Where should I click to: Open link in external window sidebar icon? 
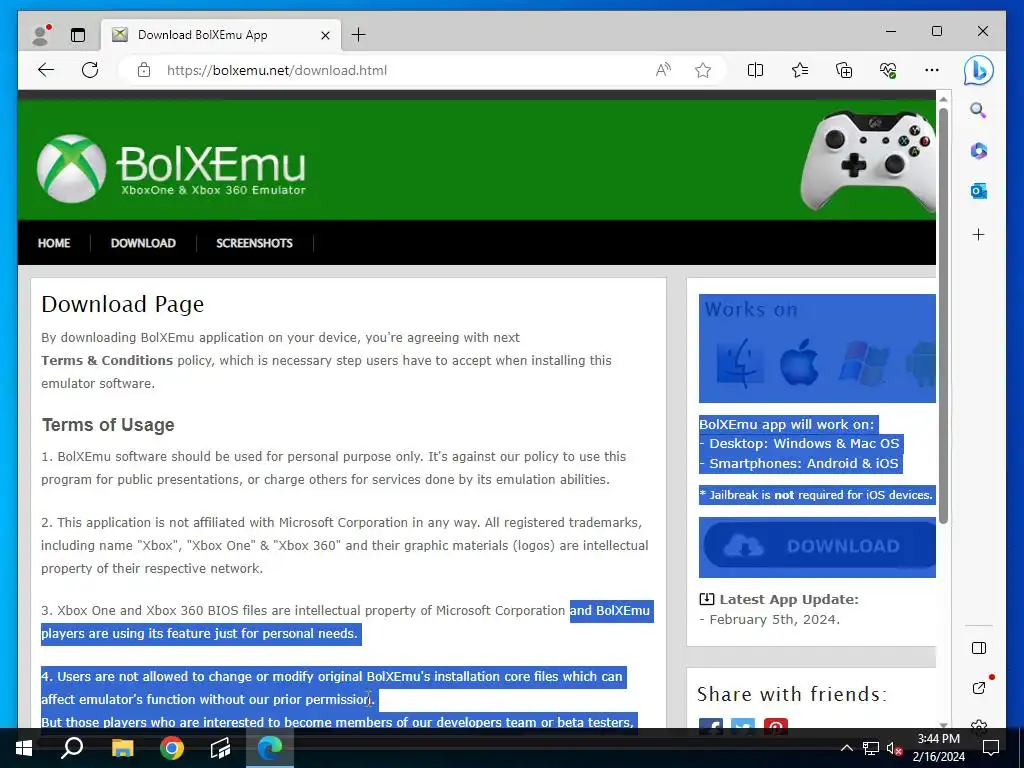978,688
